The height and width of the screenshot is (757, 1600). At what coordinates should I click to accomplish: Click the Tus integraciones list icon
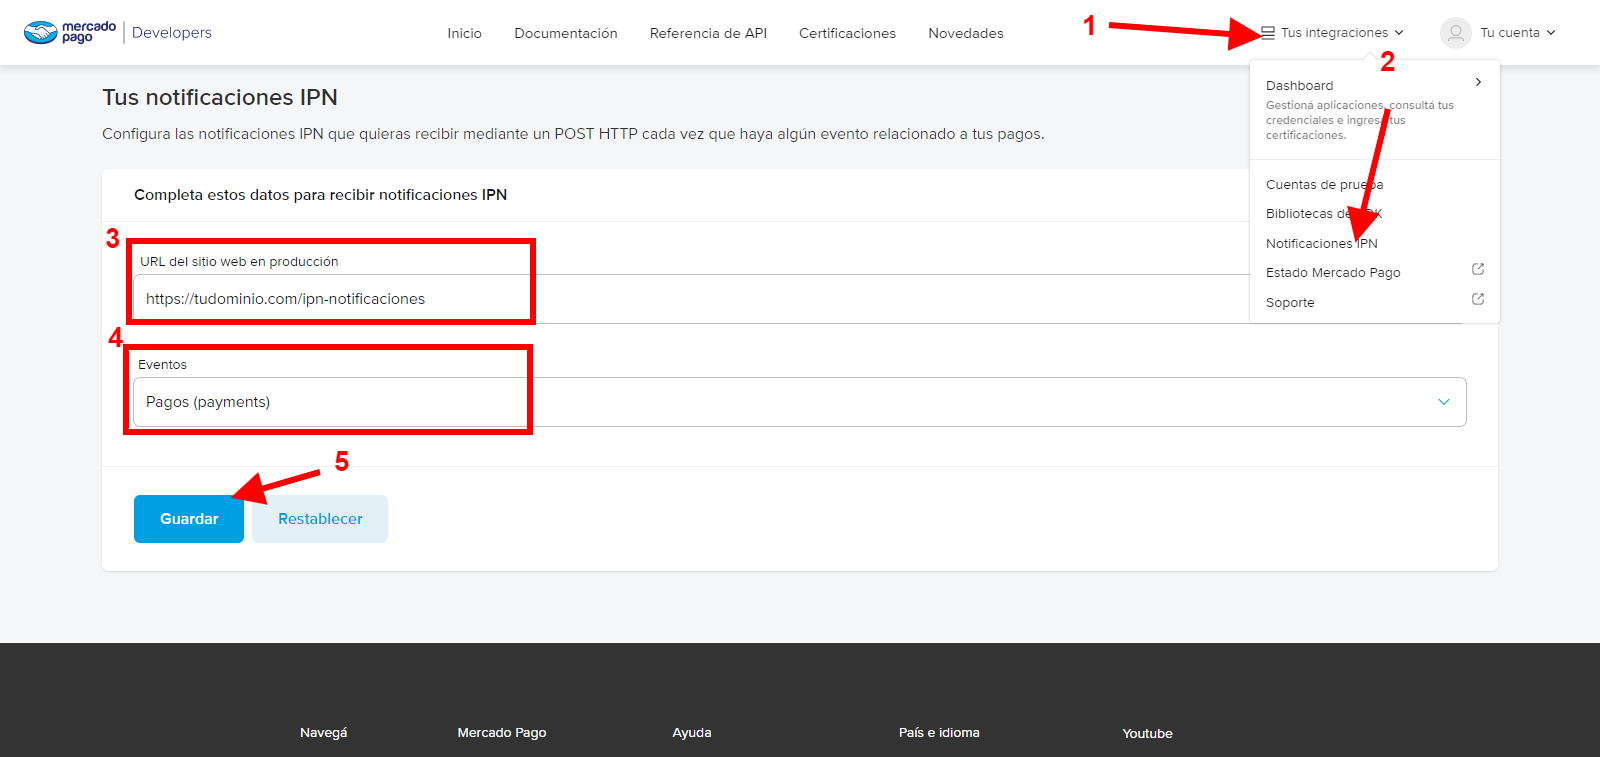(x=1268, y=33)
